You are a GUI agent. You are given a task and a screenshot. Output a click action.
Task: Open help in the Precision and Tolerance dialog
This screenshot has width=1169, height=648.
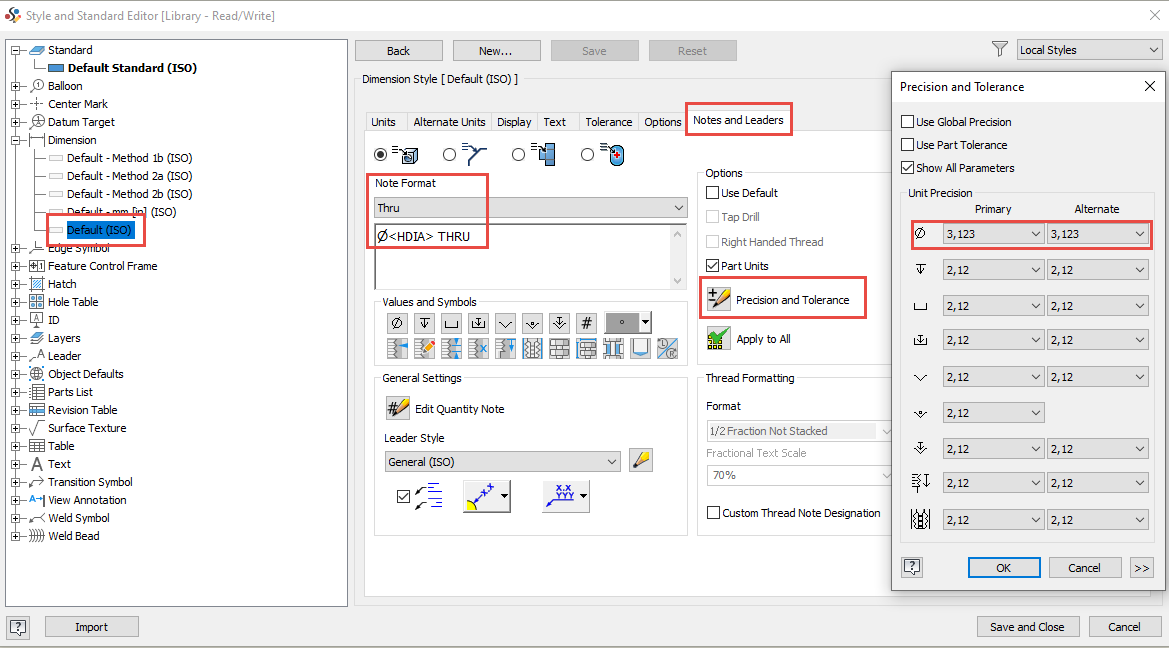pos(912,567)
